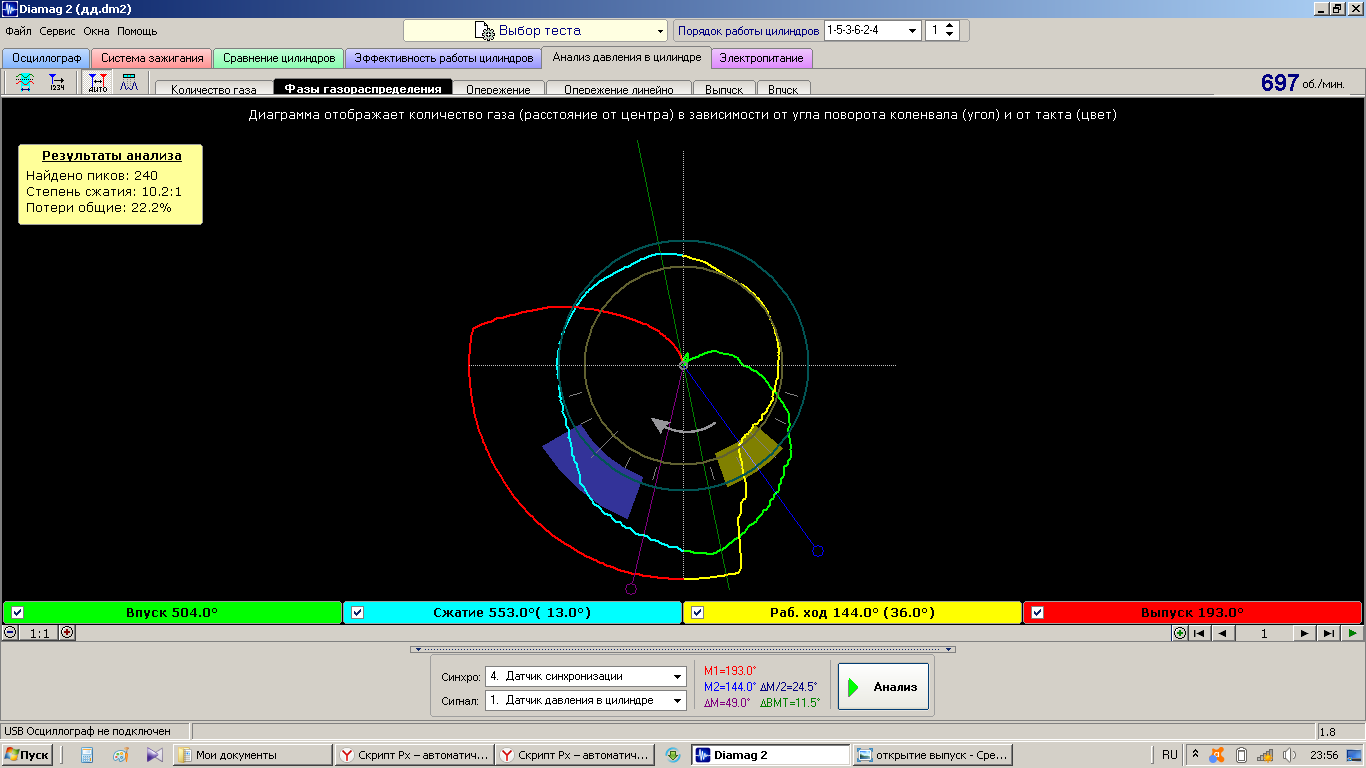Click the tray volume speaker icon
1366x768 pixels.
(x=1290, y=755)
